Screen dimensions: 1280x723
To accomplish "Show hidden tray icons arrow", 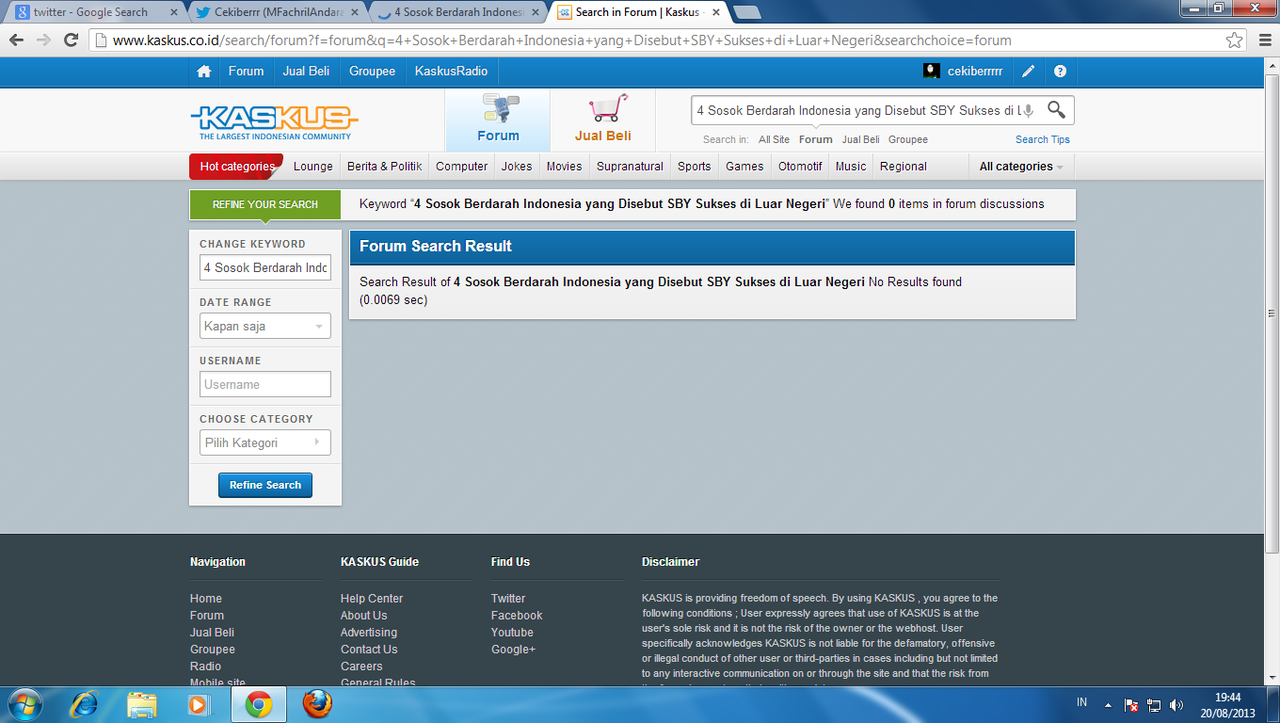I will click(1108, 704).
